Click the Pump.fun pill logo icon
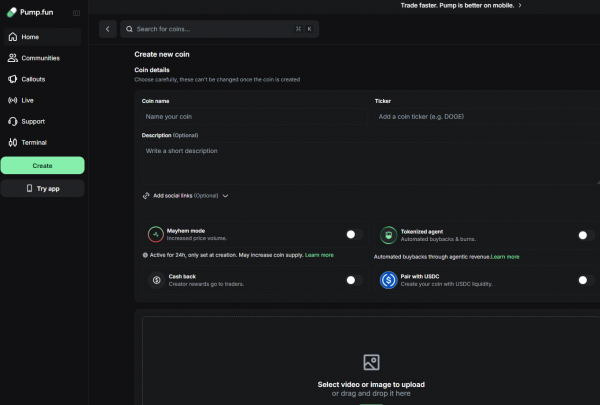The image size is (600, 405). 12,12
